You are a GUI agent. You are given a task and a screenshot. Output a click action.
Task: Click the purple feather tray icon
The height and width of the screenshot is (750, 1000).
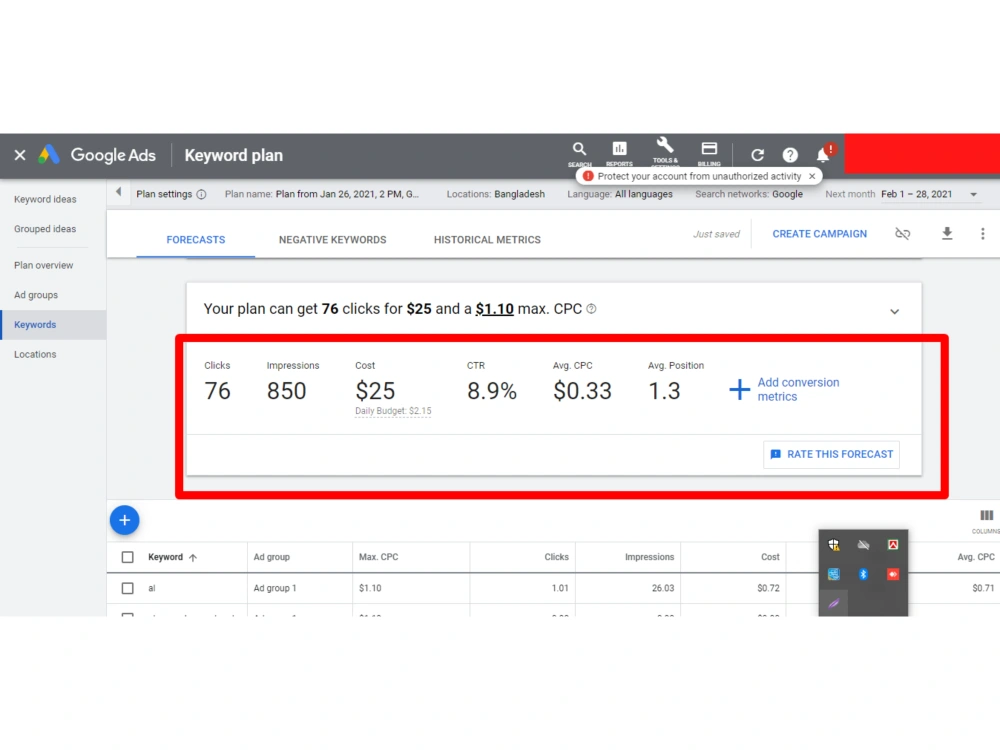834,603
